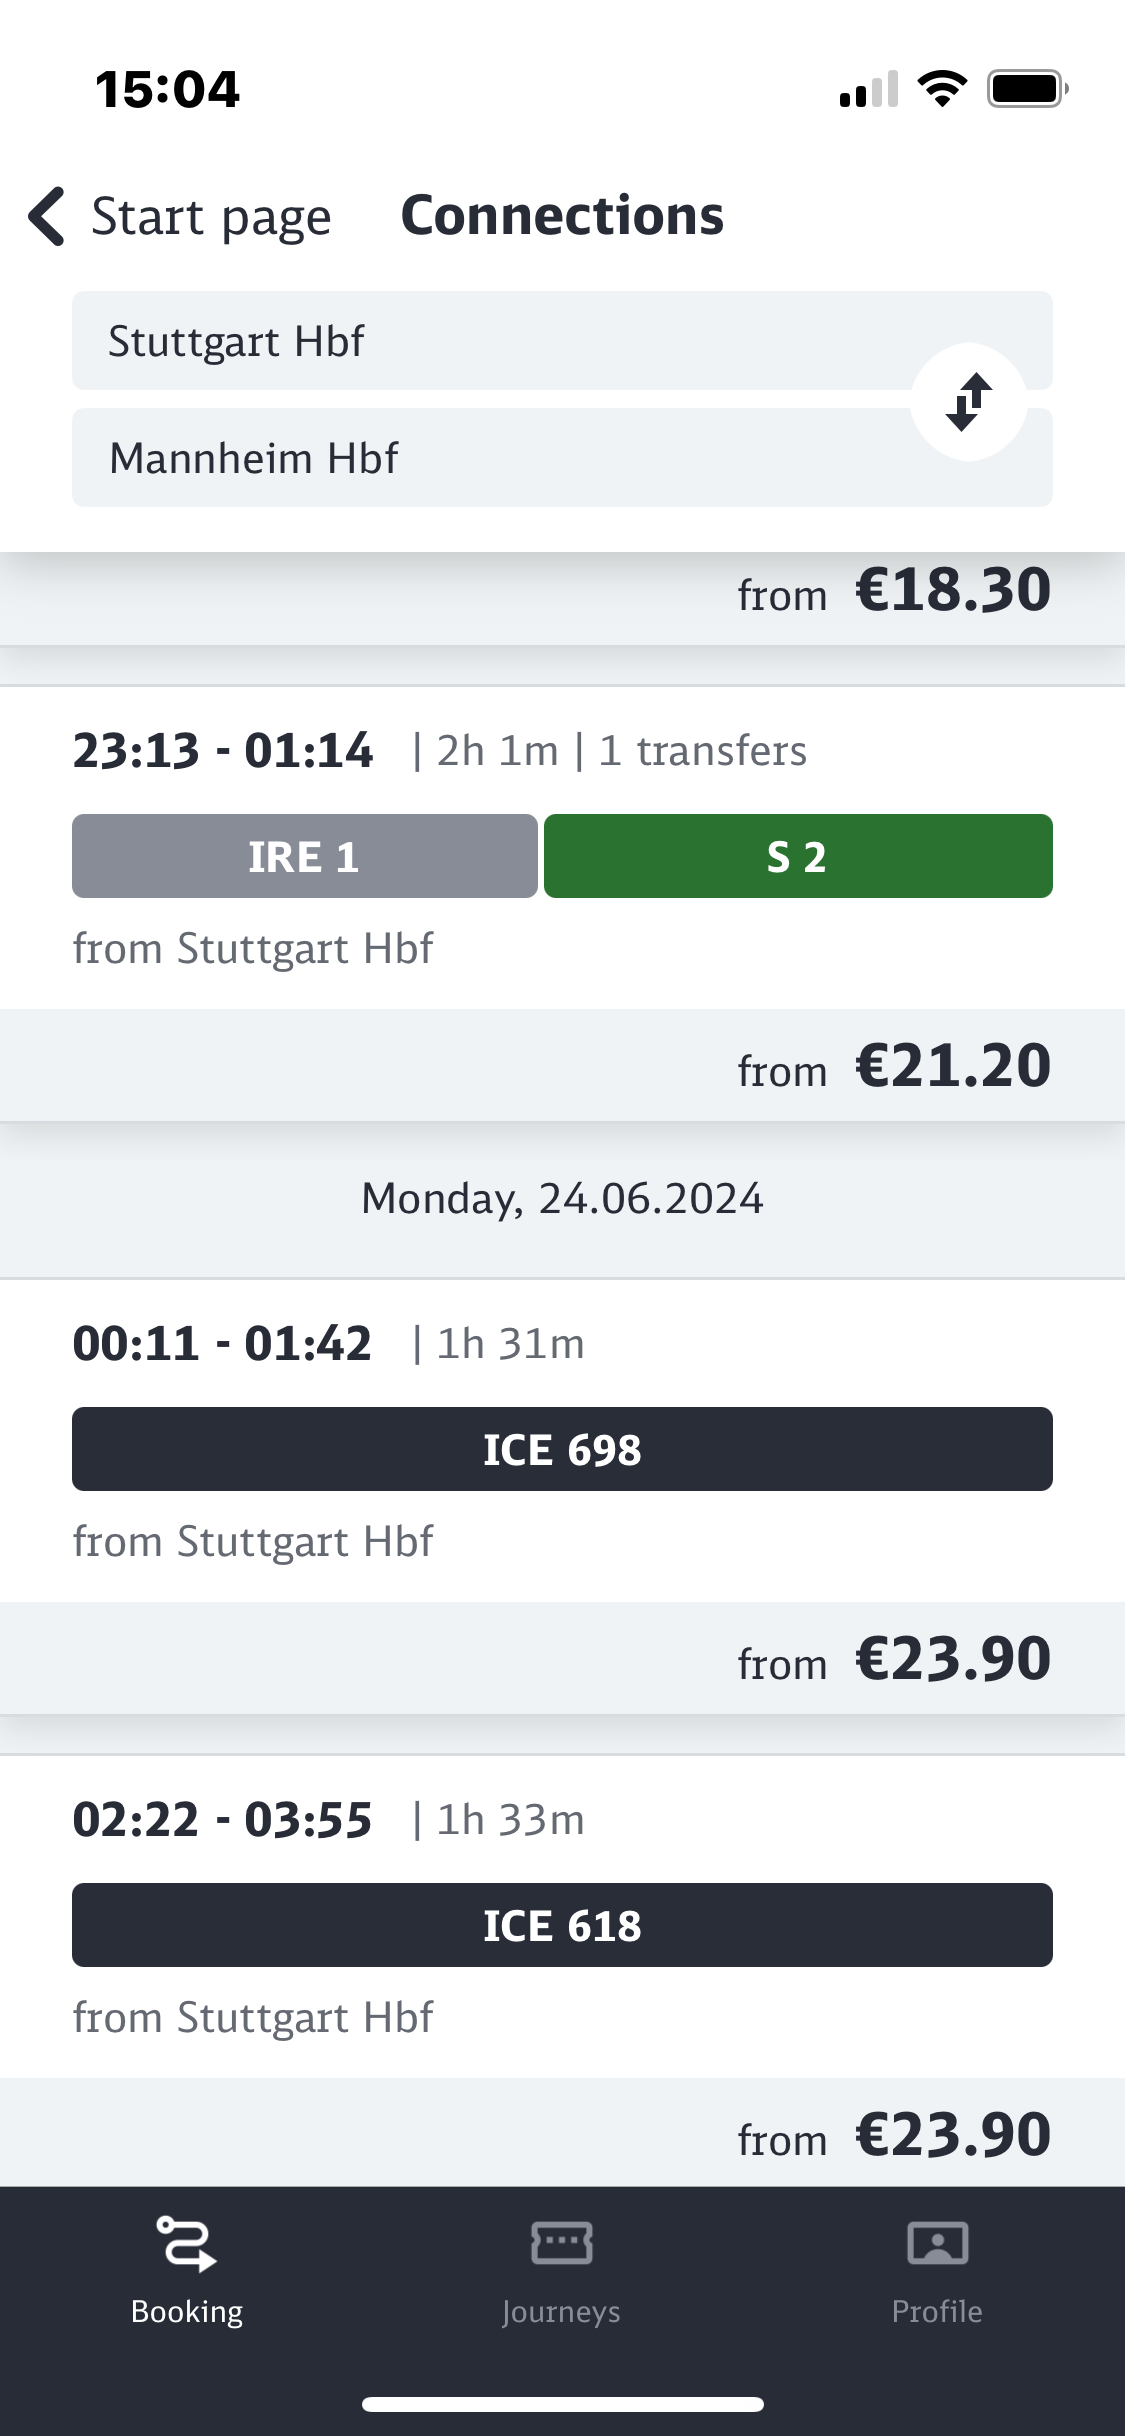Tap the Journeys ticket icon
This screenshot has width=1125, height=2436.
561,2243
